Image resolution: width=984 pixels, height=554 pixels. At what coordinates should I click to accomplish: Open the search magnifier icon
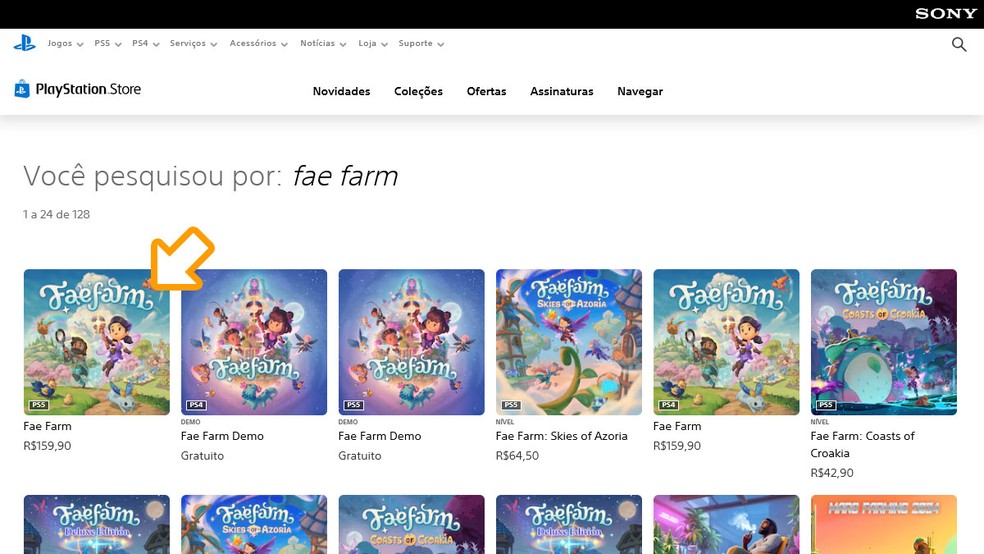point(958,44)
